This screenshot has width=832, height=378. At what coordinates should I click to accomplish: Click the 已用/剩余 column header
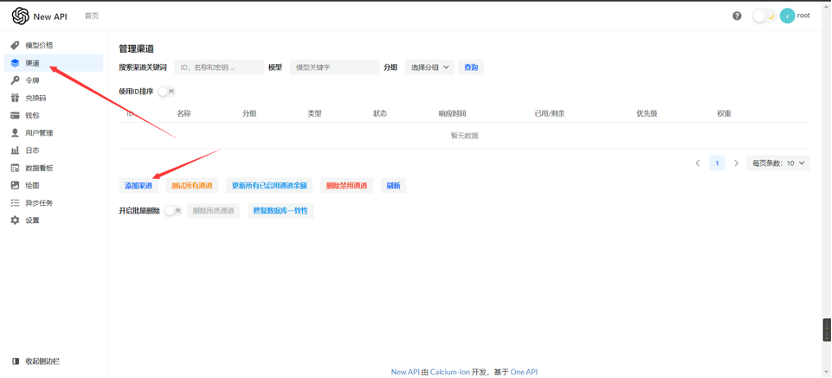point(550,114)
